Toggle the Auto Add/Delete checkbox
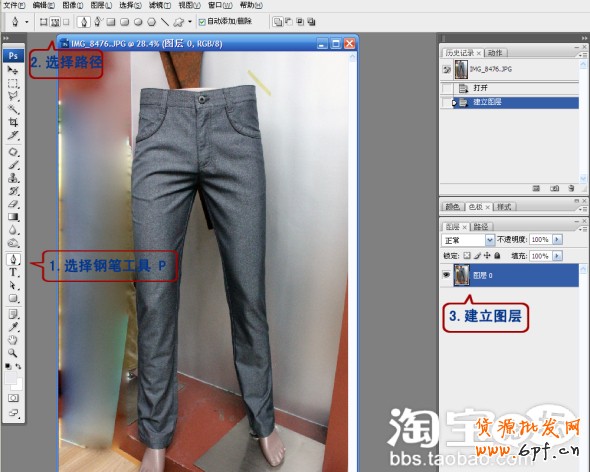Viewport: 590px width, 472px height. [x=202, y=22]
